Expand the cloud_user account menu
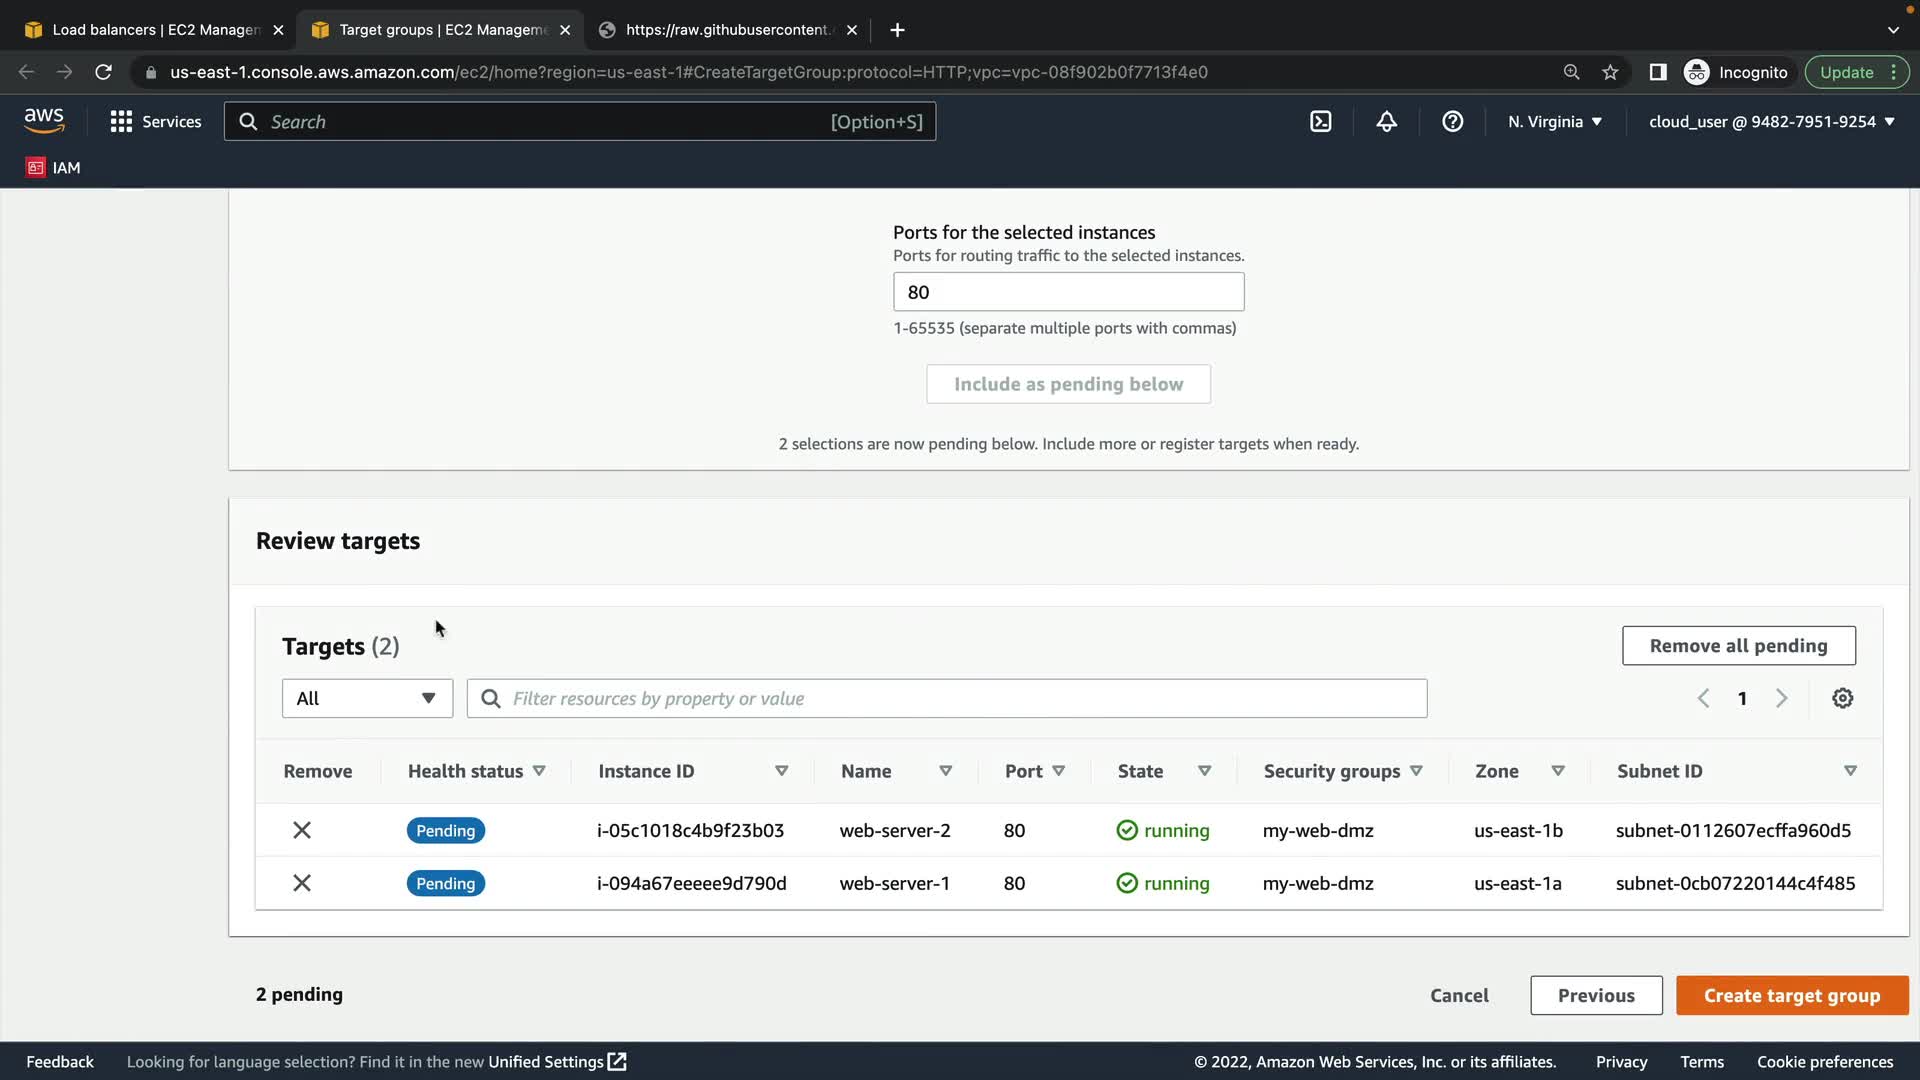The width and height of the screenshot is (1920, 1080). pos(1771,122)
